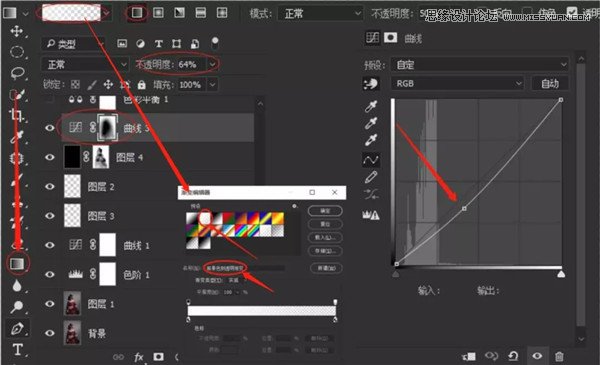Screen dimensions: 600x365
Task: Switch to Masks properties tab icon
Action: (x=390, y=37)
